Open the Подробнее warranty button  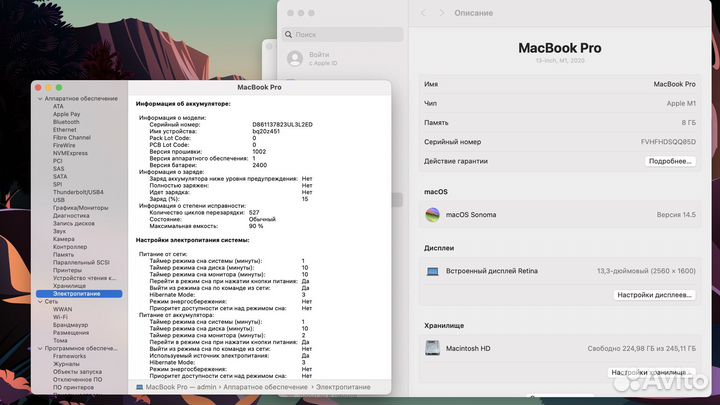[670, 161]
